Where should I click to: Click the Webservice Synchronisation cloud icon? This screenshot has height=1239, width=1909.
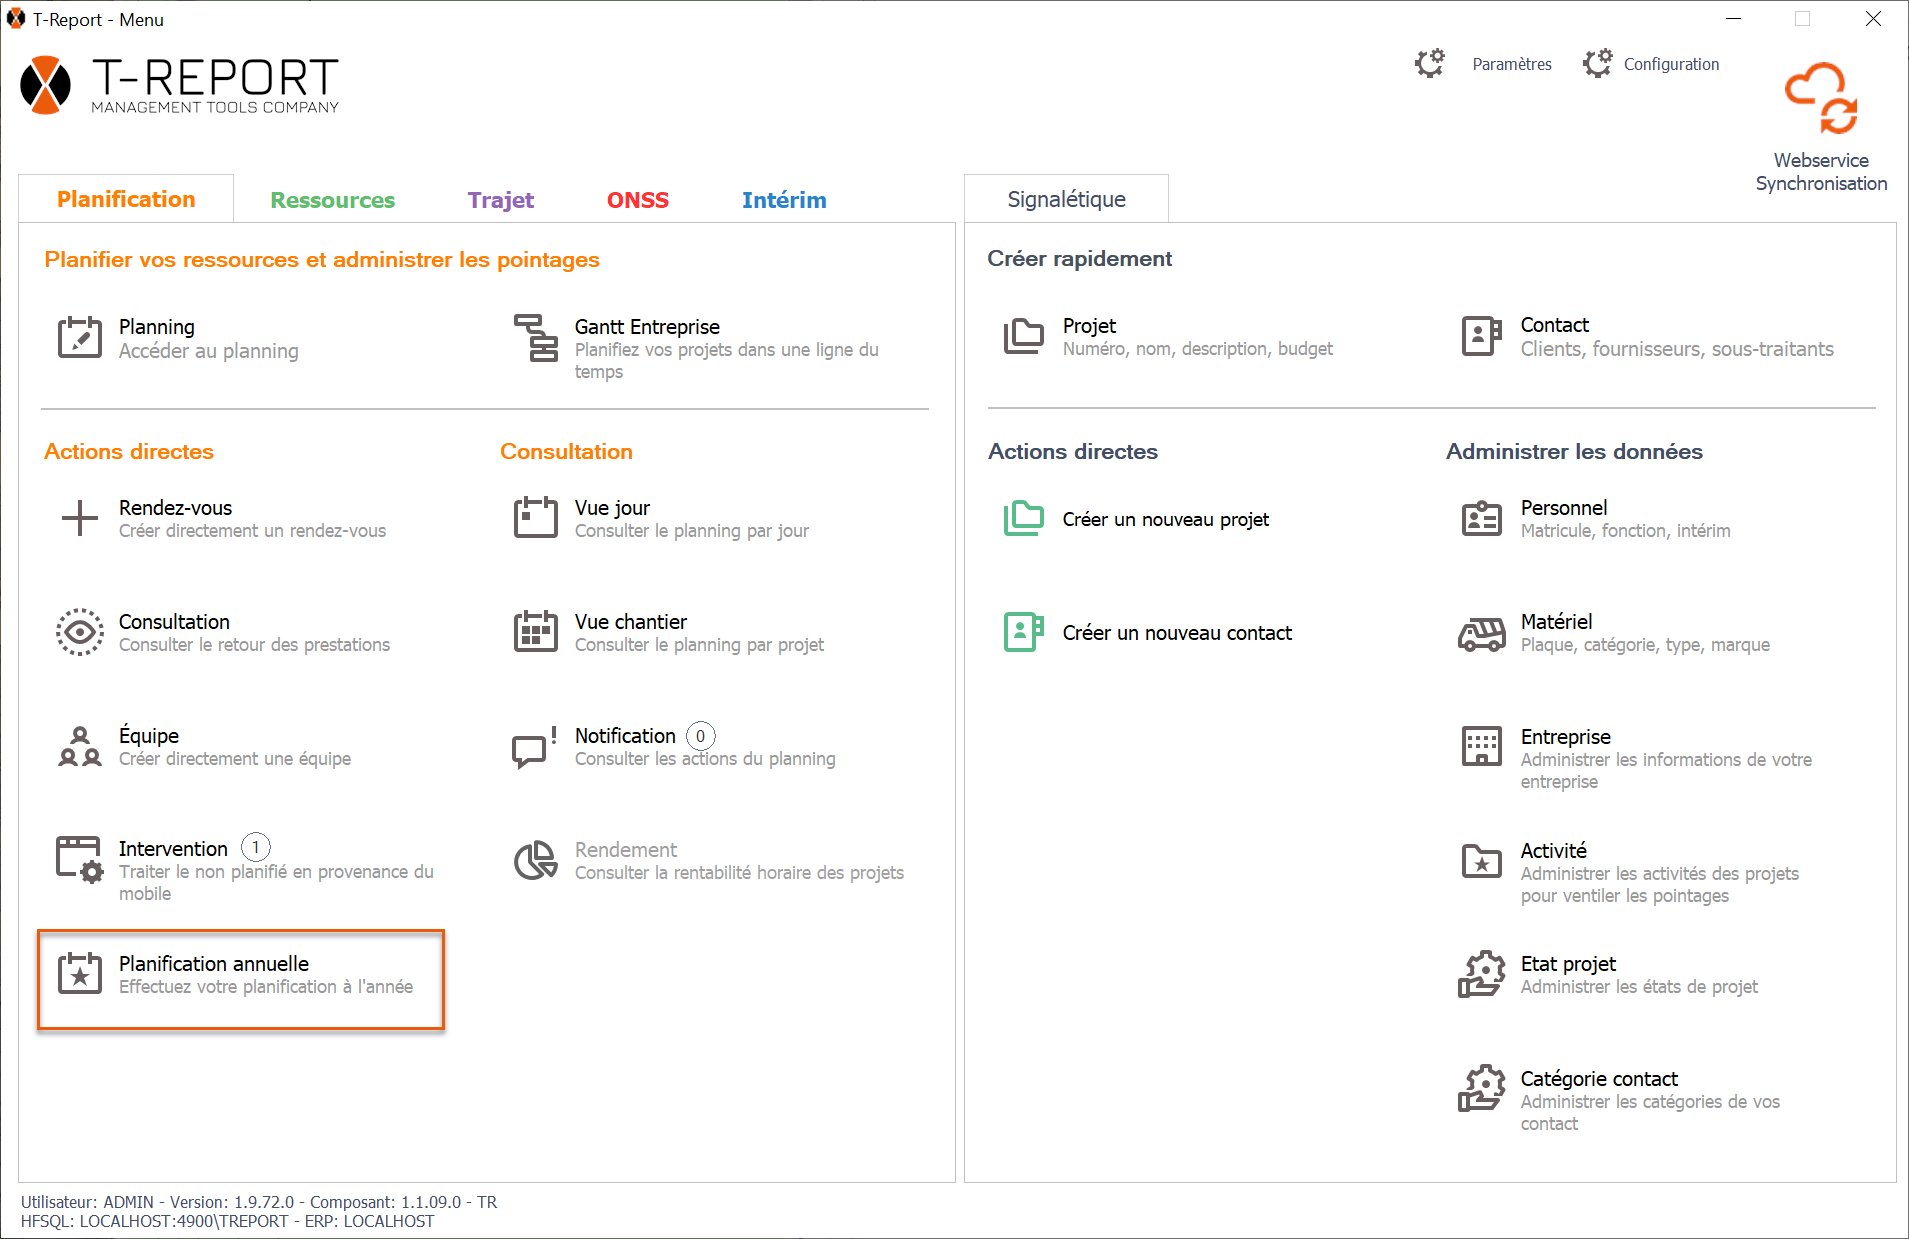pyautogui.click(x=1821, y=98)
